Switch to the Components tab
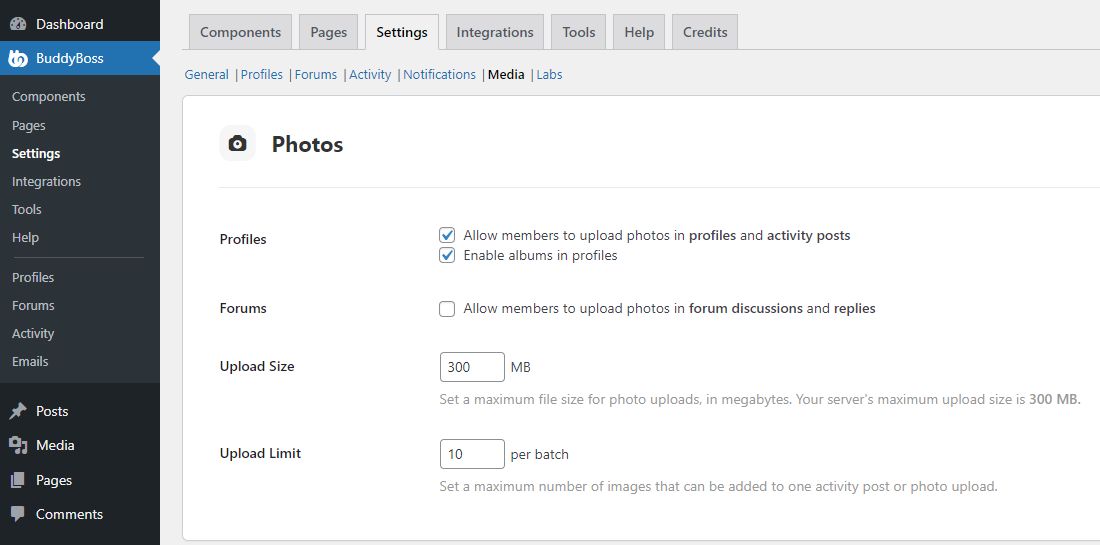 [x=241, y=32]
